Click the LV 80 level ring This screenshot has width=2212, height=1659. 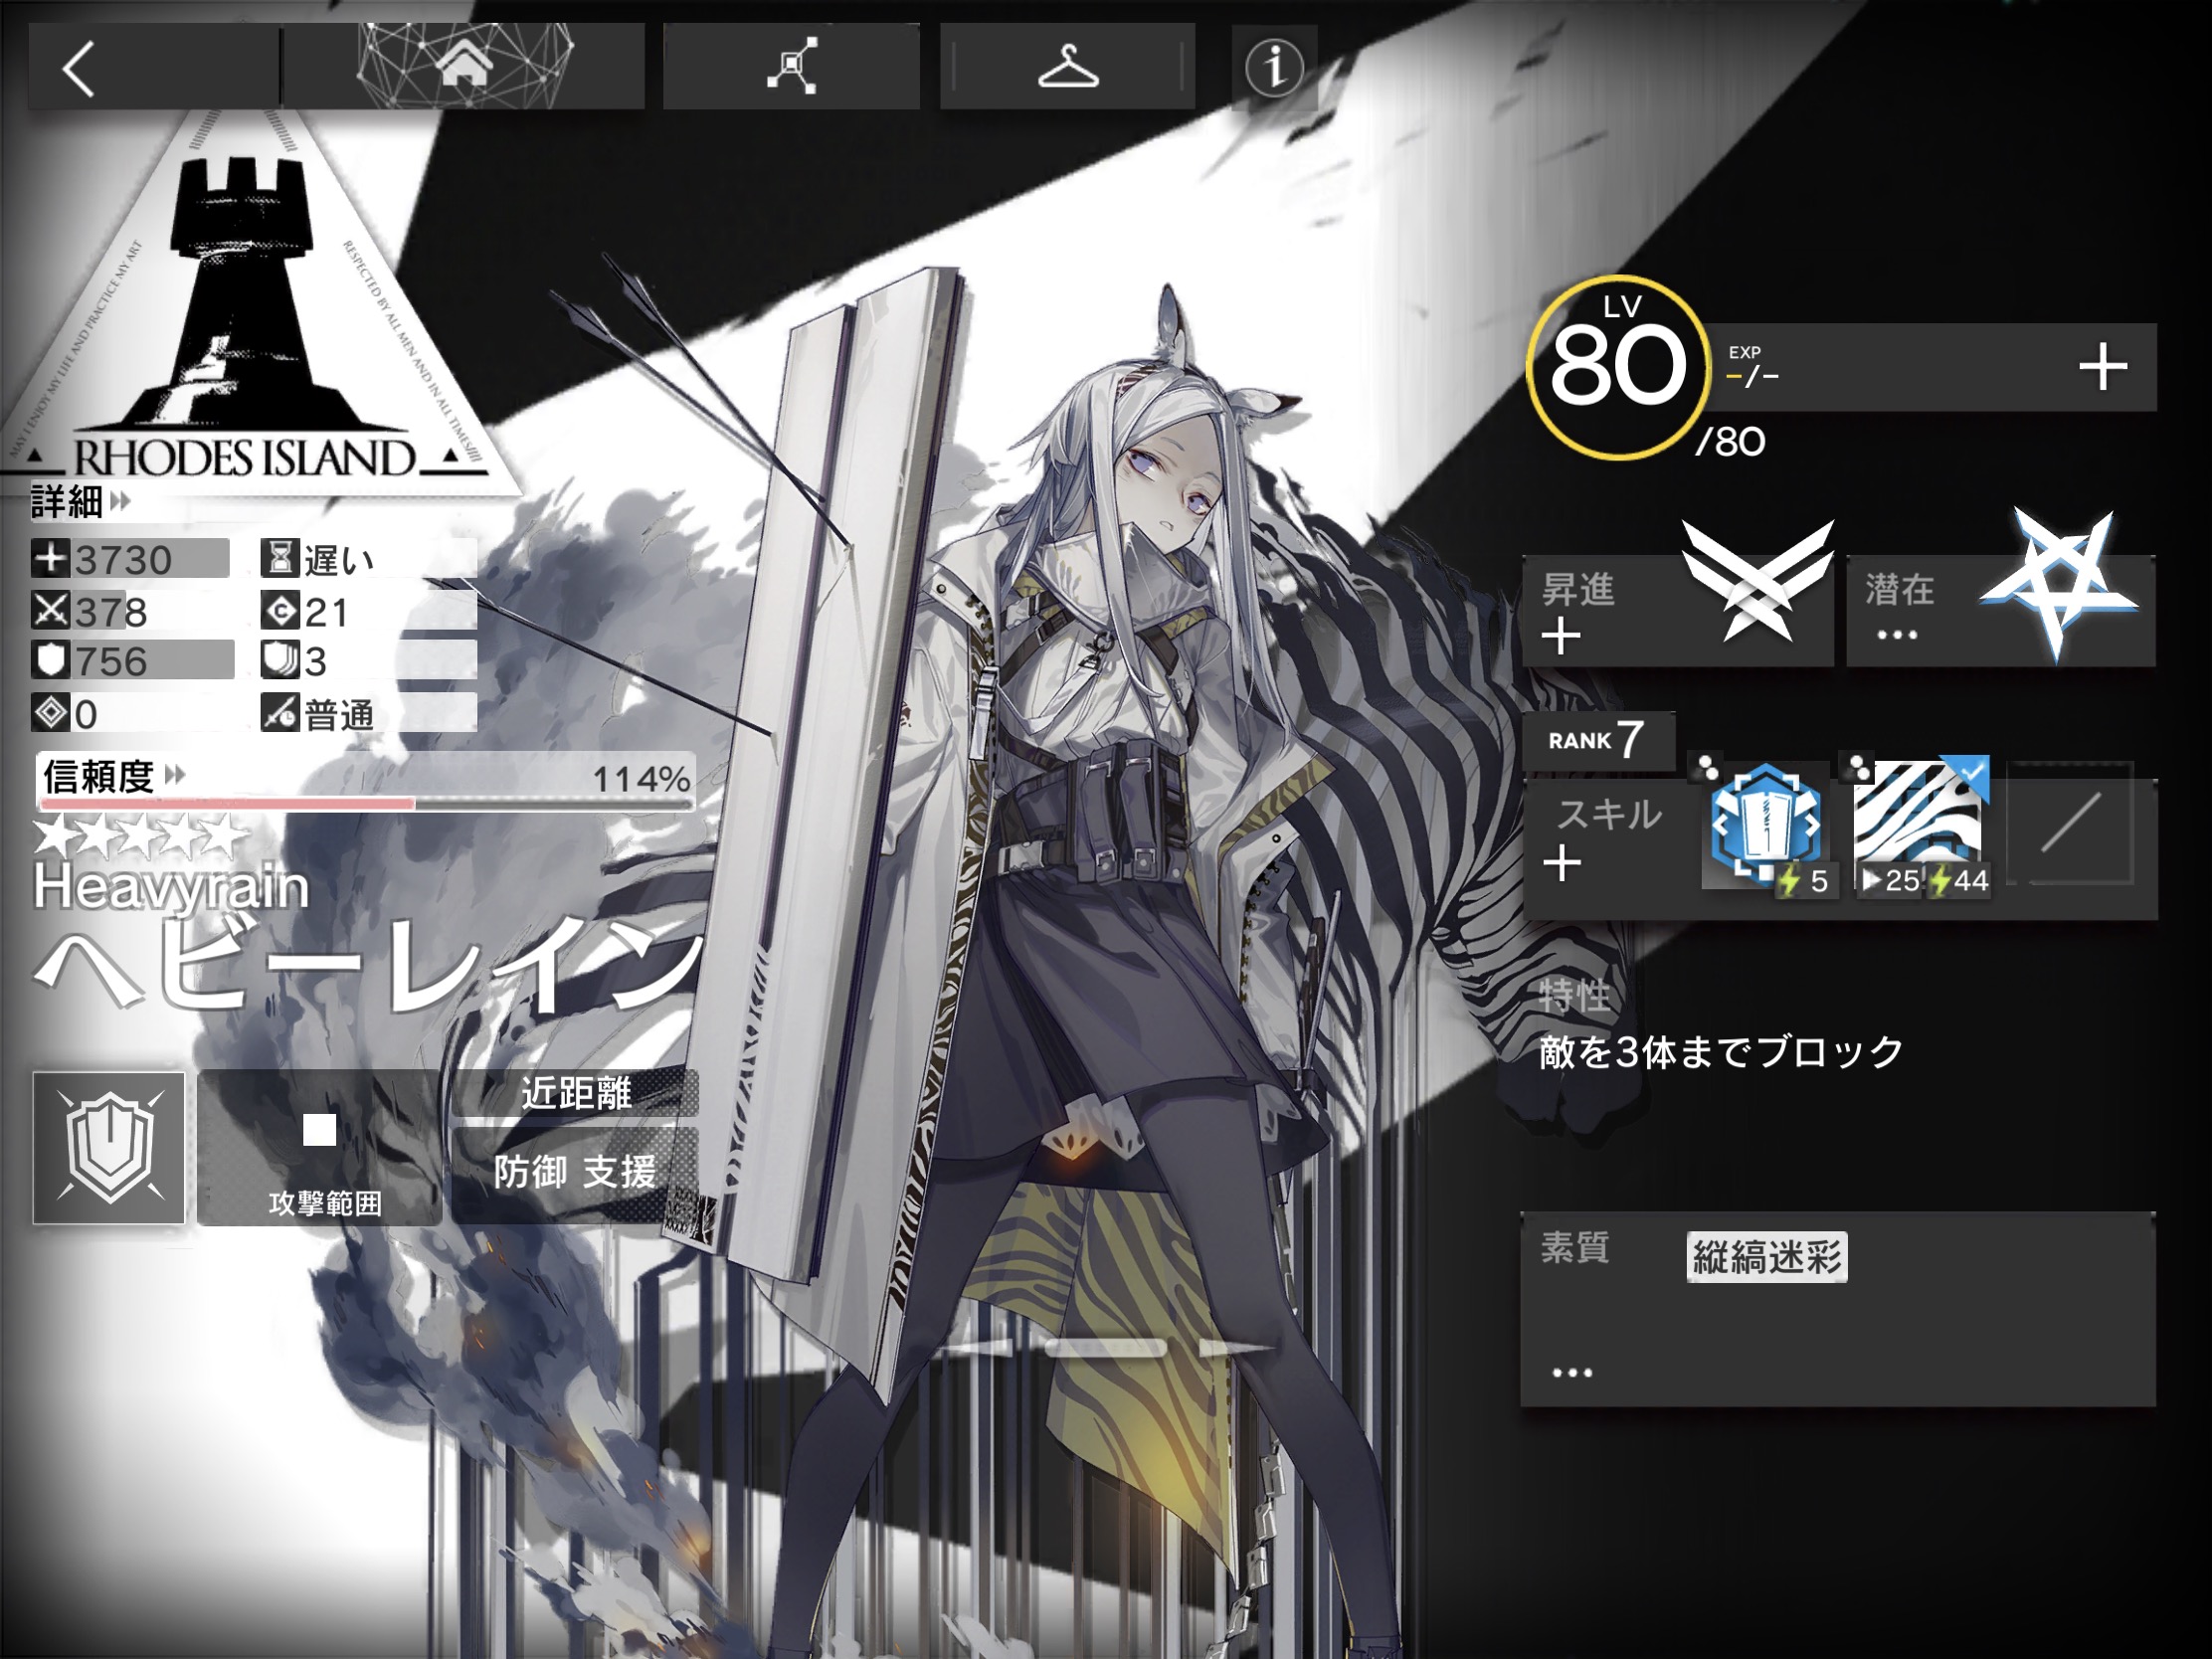tap(1618, 367)
